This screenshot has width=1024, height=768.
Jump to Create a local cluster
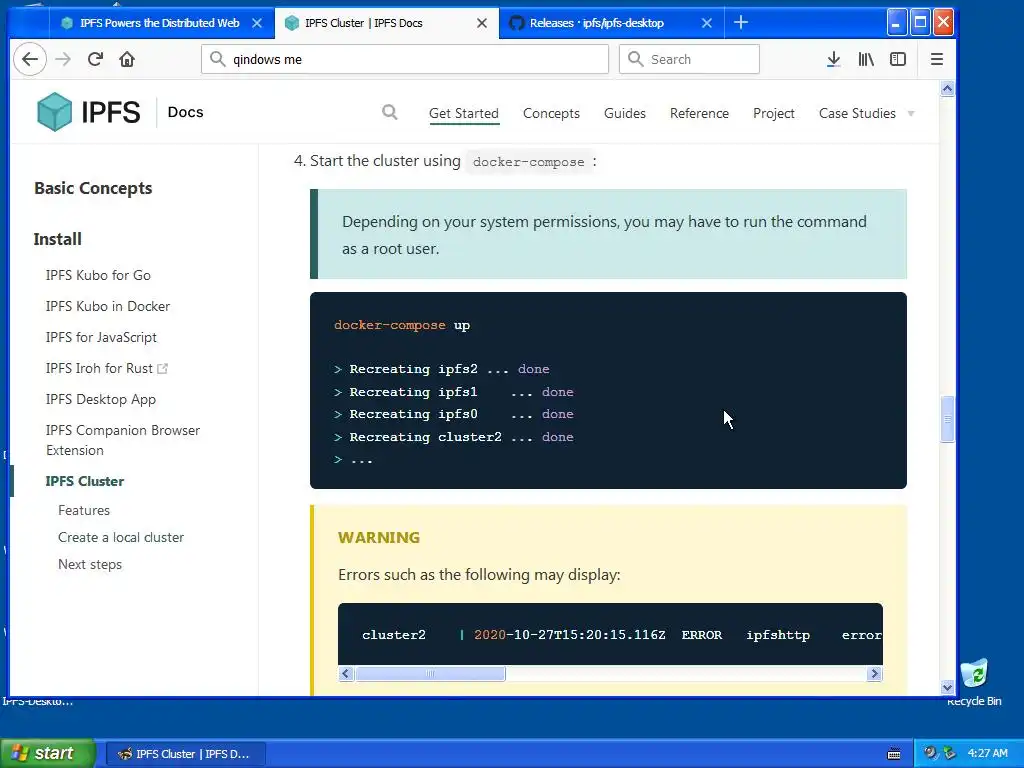coord(121,537)
